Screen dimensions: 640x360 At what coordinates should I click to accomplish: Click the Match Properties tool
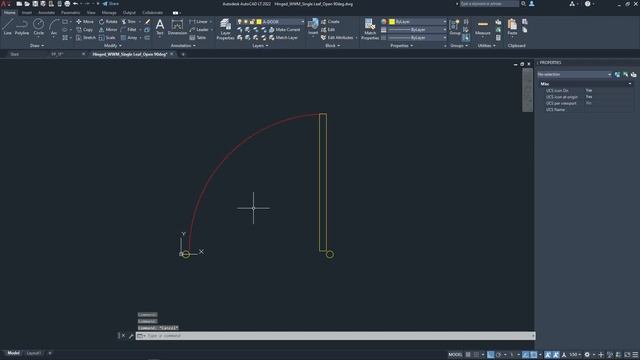[x=370, y=29]
